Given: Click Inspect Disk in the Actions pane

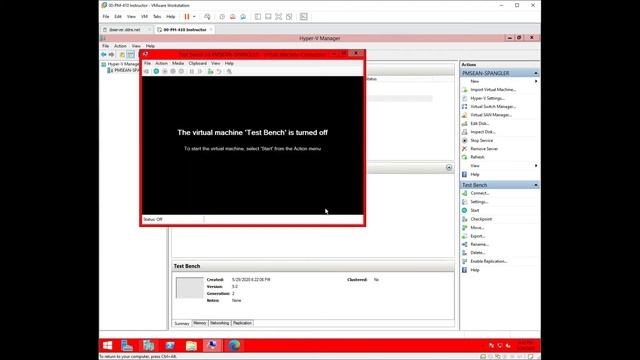Looking at the screenshot, I should coord(482,132).
